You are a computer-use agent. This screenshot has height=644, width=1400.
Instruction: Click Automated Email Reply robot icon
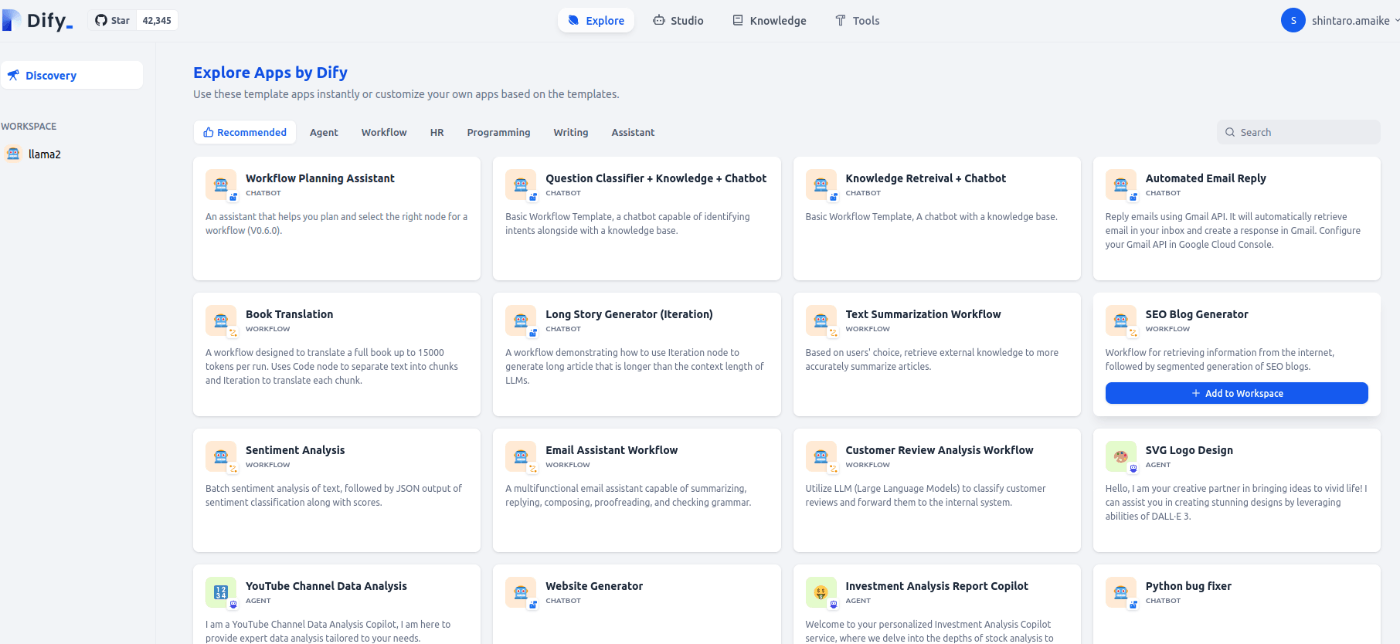(x=1121, y=185)
